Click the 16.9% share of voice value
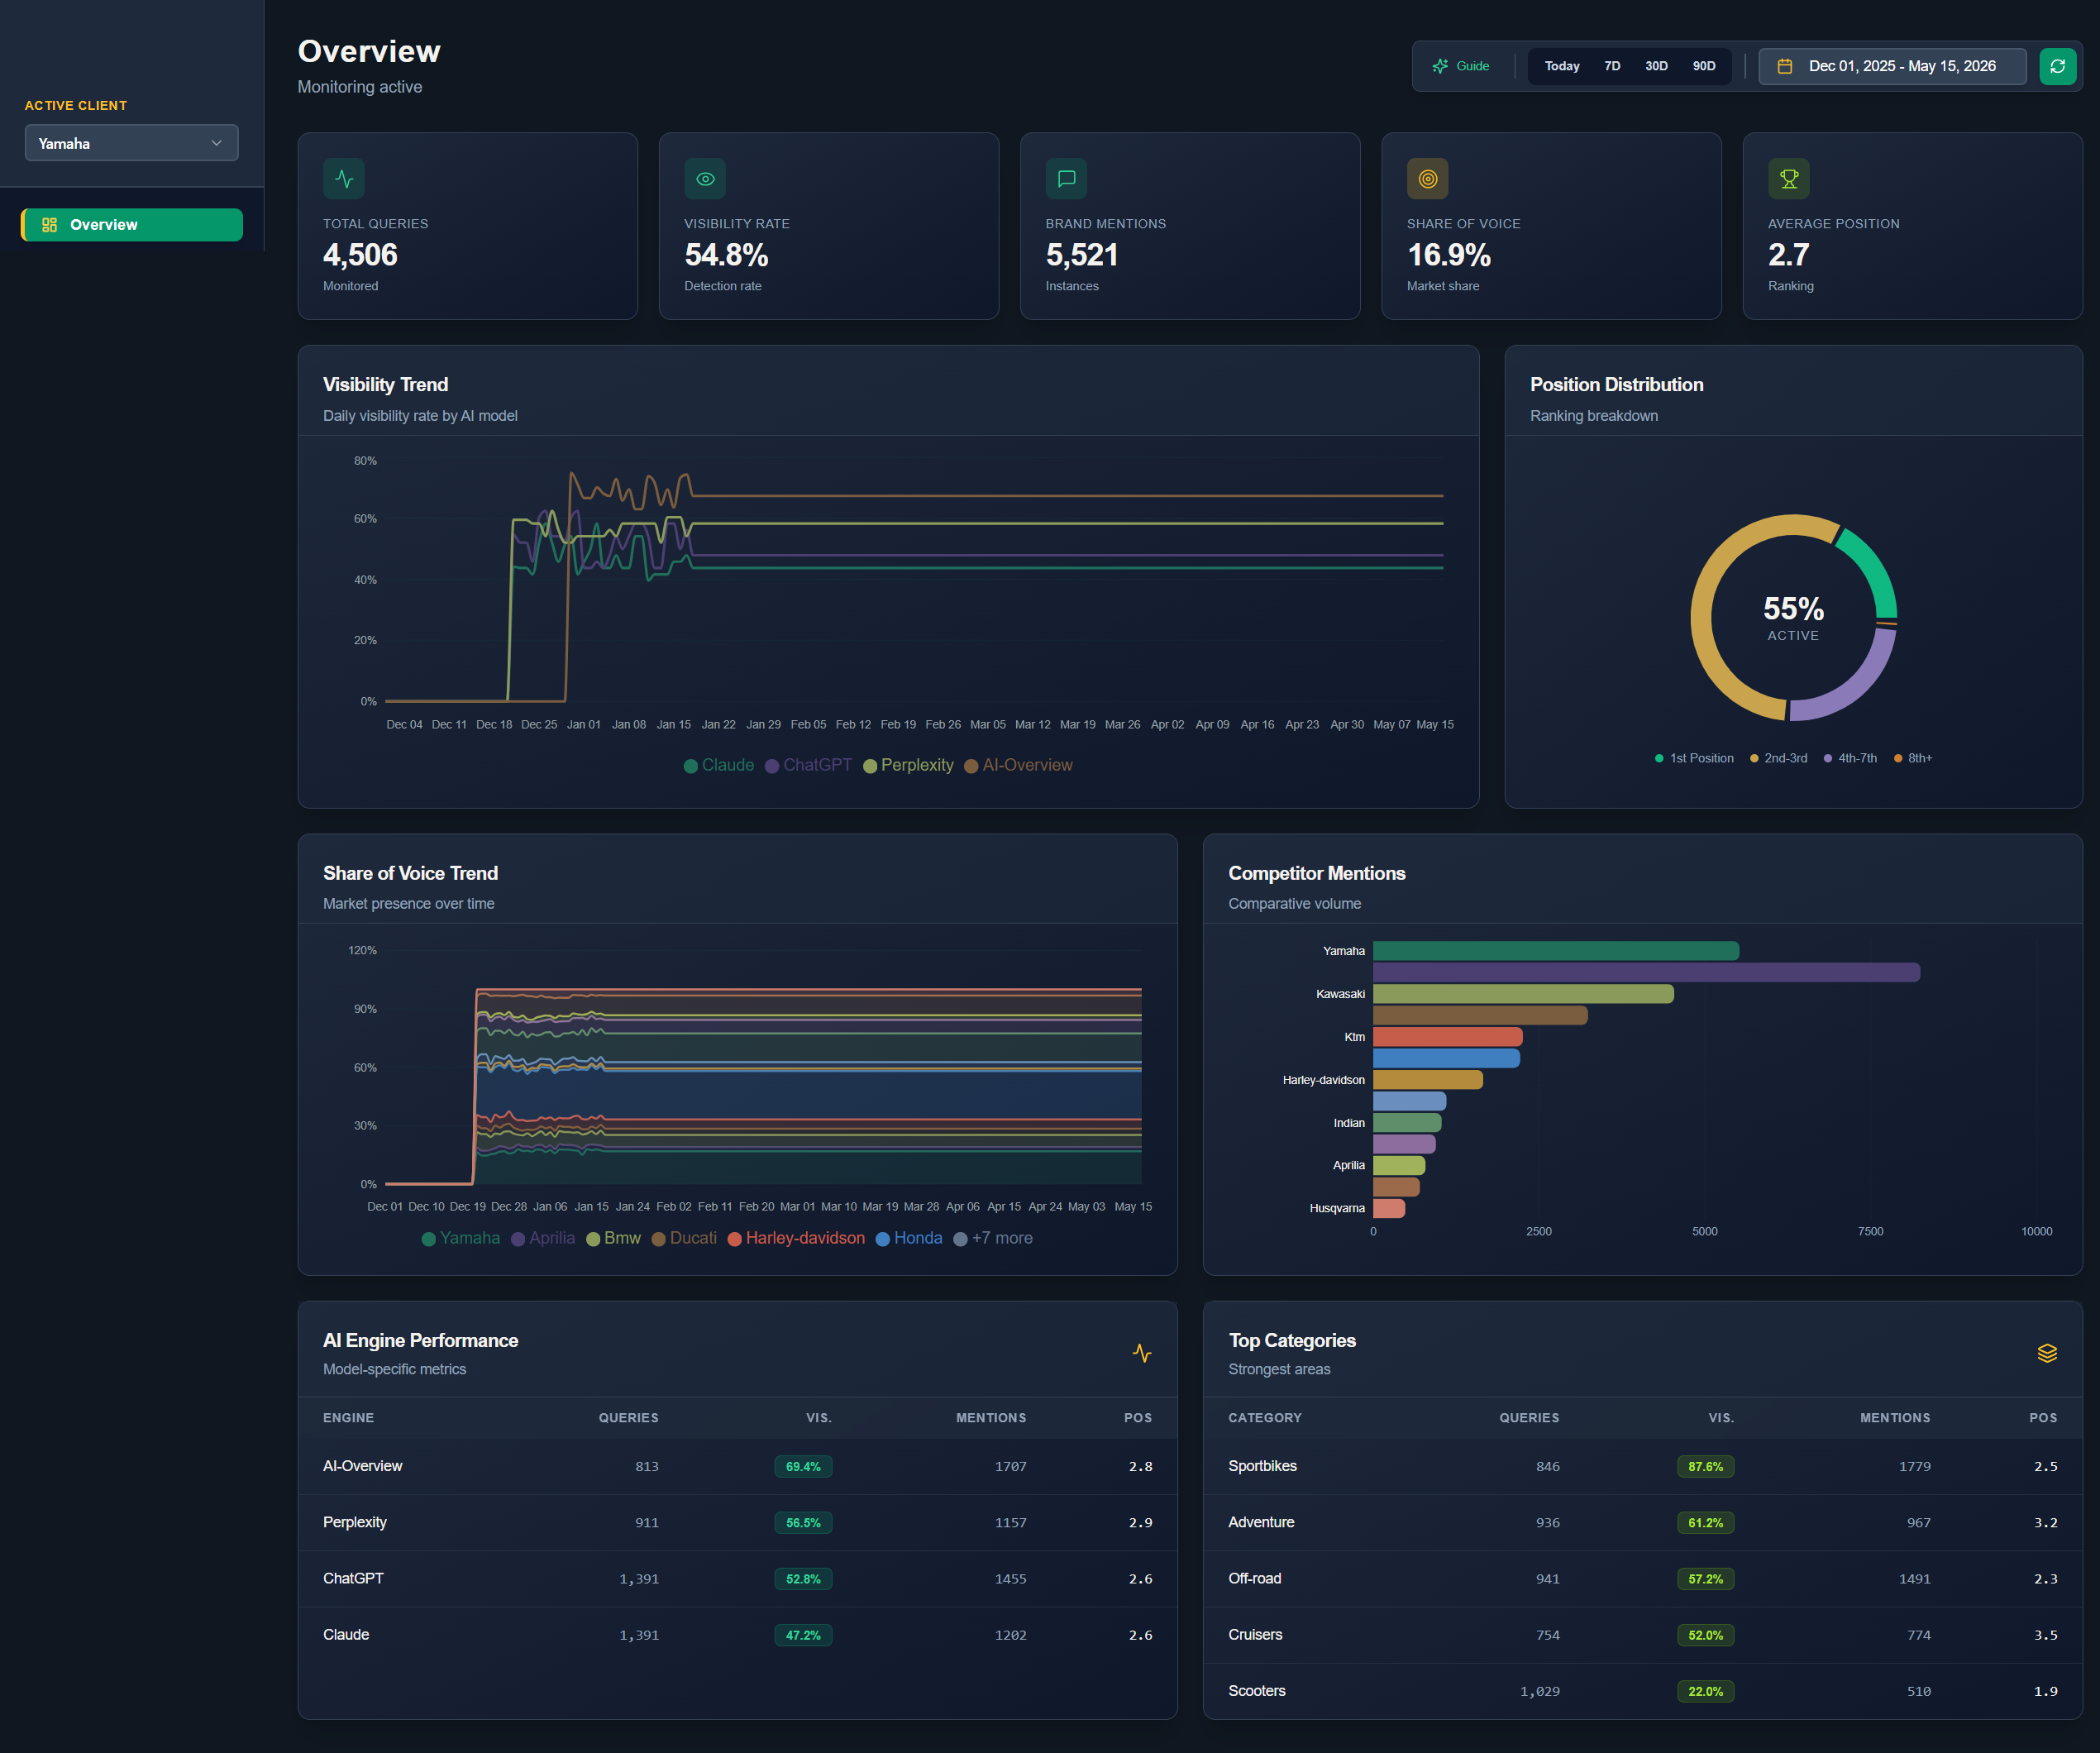This screenshot has height=1753, width=2100. 1448,255
